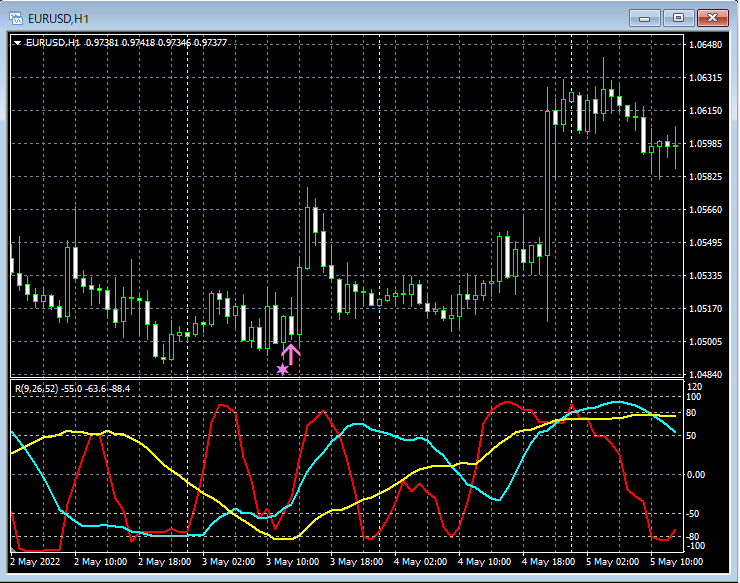Click price level 1.05825 on scale
Viewport: 740px width, 583px height.
pos(706,177)
